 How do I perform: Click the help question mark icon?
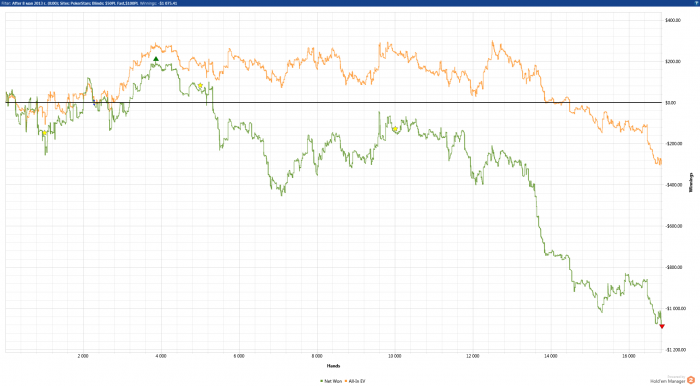click(x=696, y=3)
